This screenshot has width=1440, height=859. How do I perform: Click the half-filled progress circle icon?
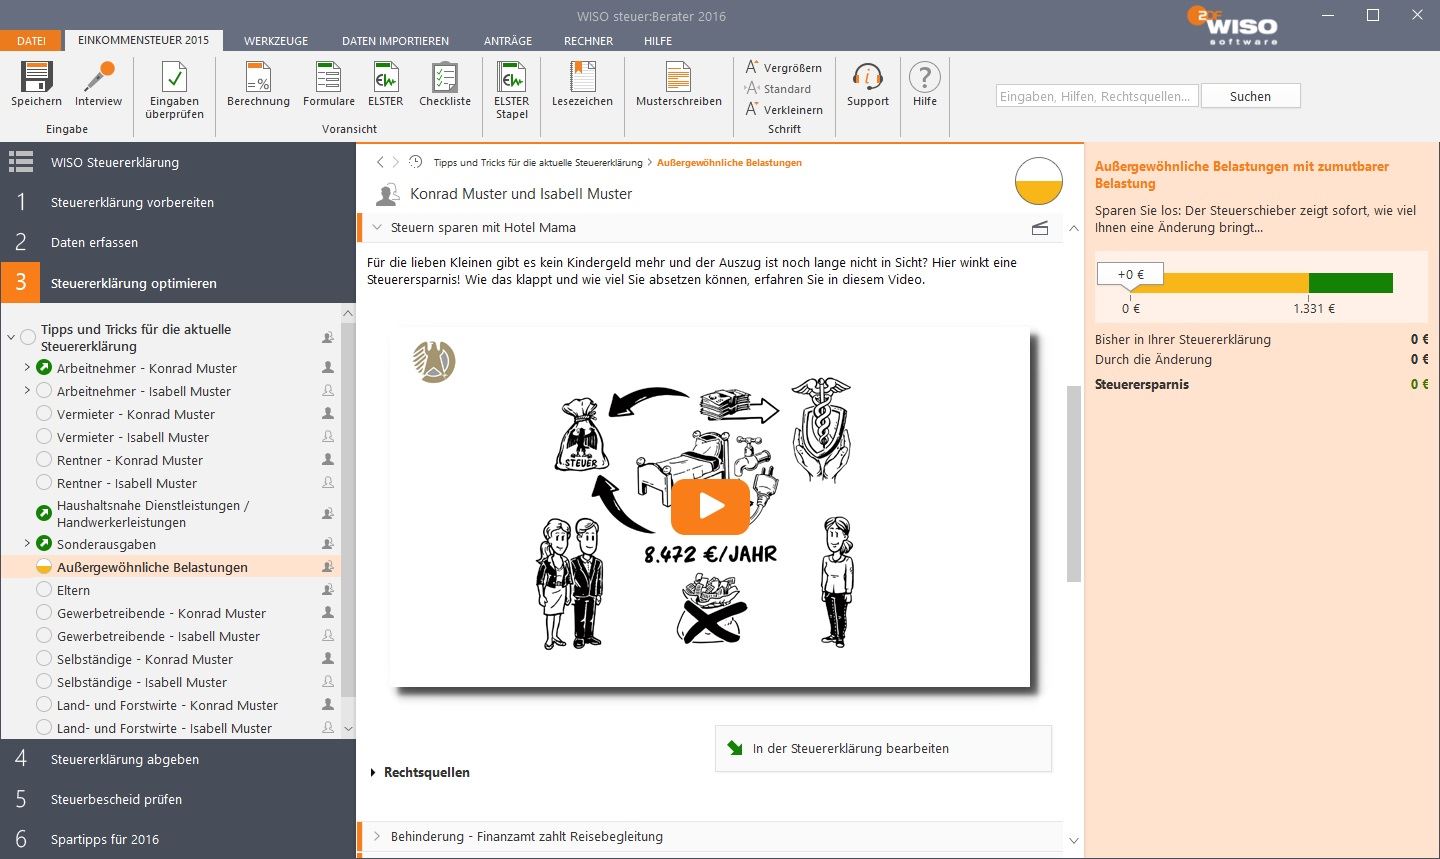(1039, 181)
